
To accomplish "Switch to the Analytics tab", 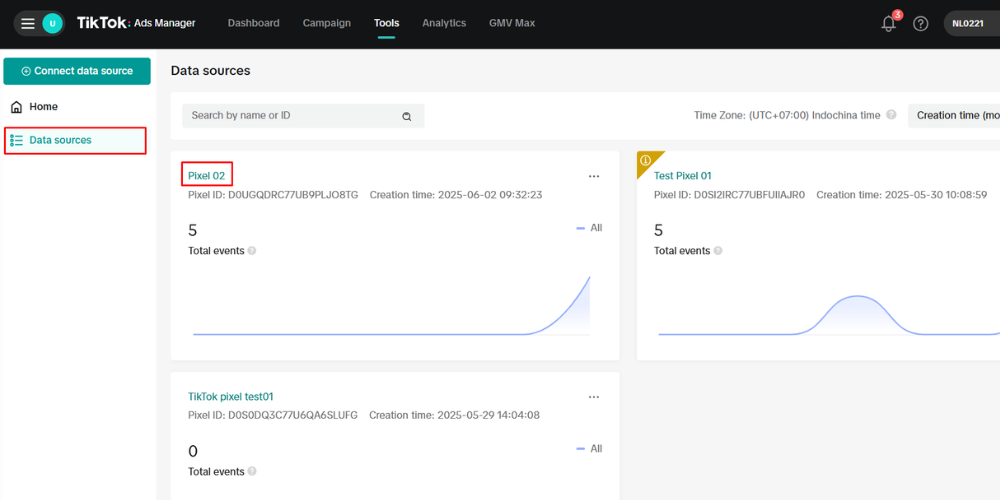I will 444,23.
